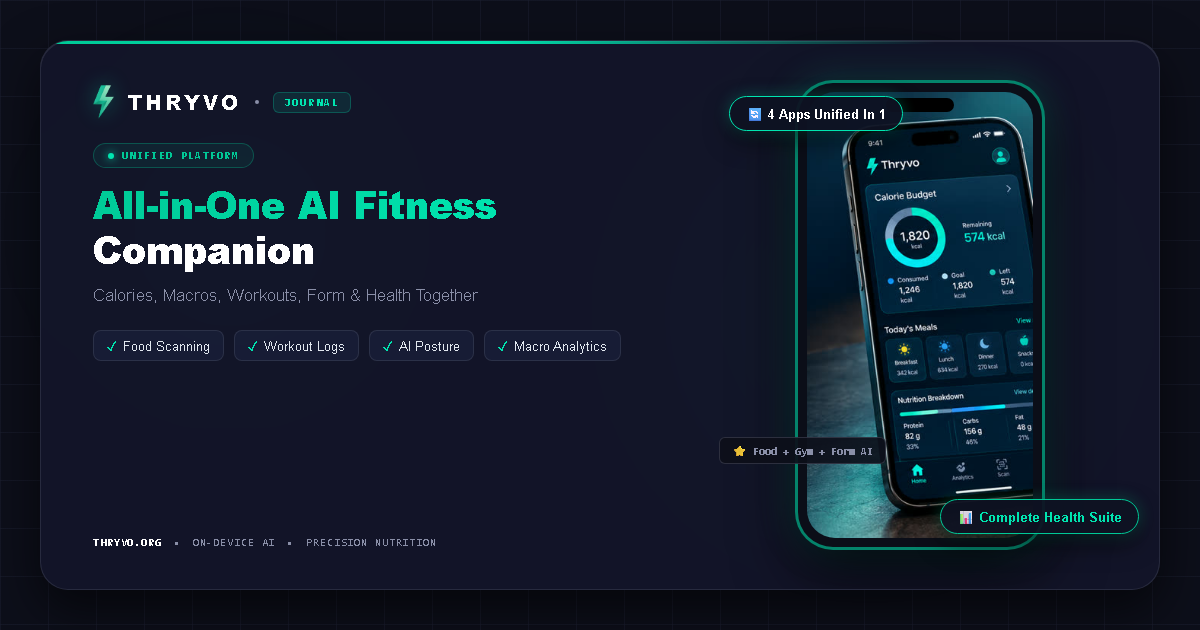The image size is (1200, 630).
Task: Tap the Breakfast meal sun icon
Action: [904, 349]
